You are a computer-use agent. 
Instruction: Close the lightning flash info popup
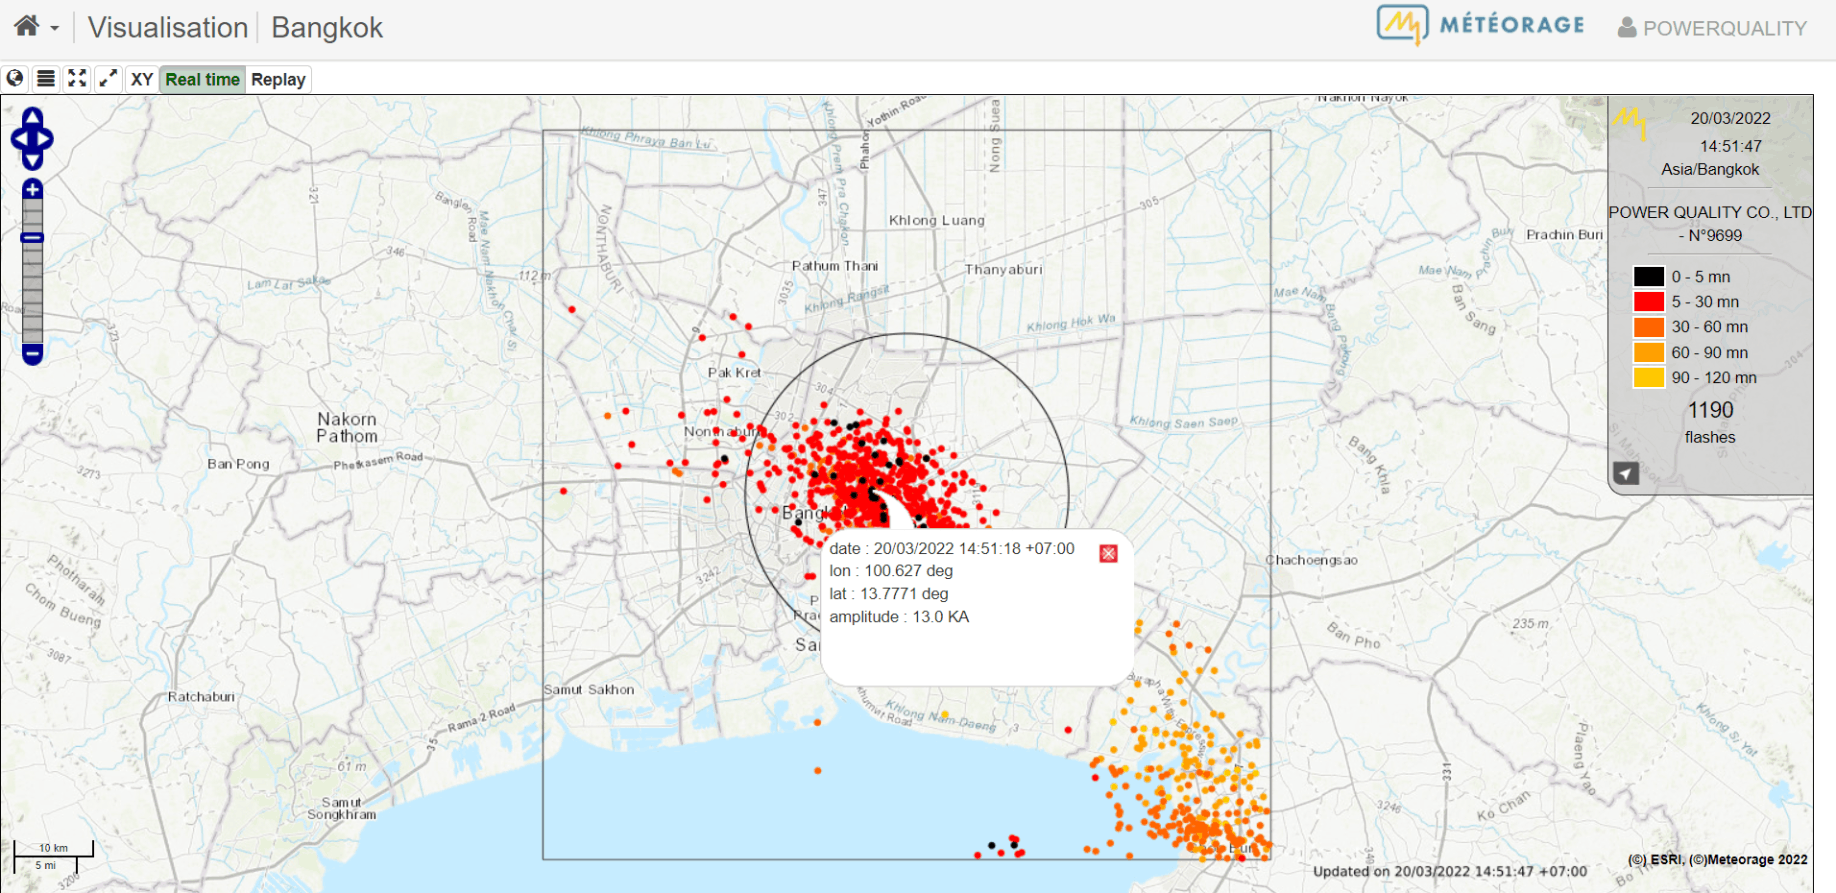(x=1108, y=554)
